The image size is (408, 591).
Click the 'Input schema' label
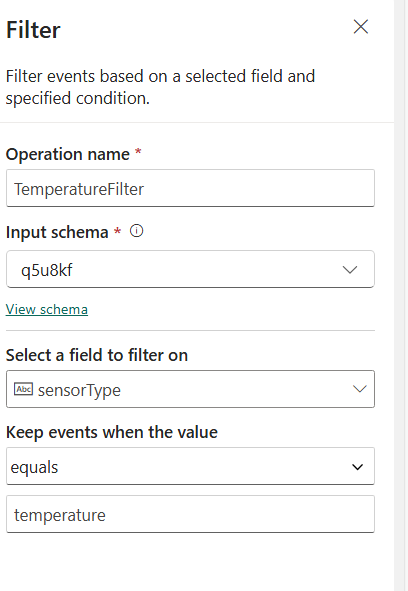57,232
